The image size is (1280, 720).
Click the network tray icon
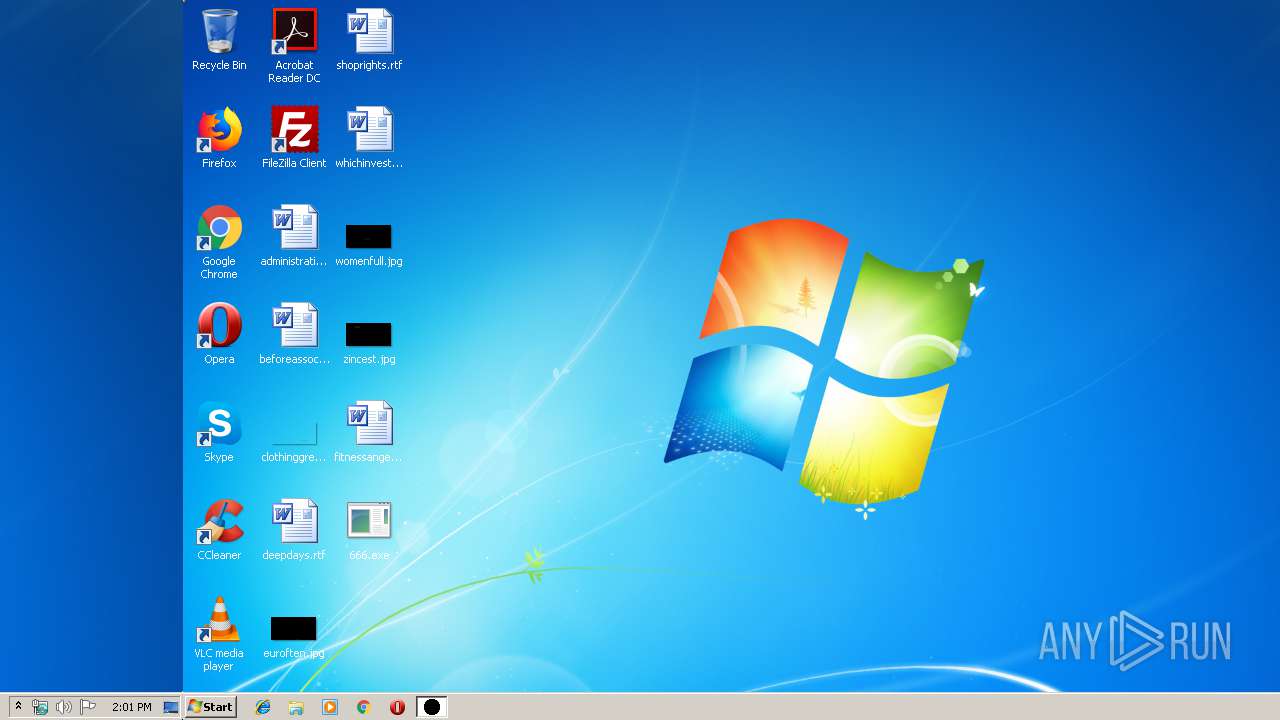point(40,707)
